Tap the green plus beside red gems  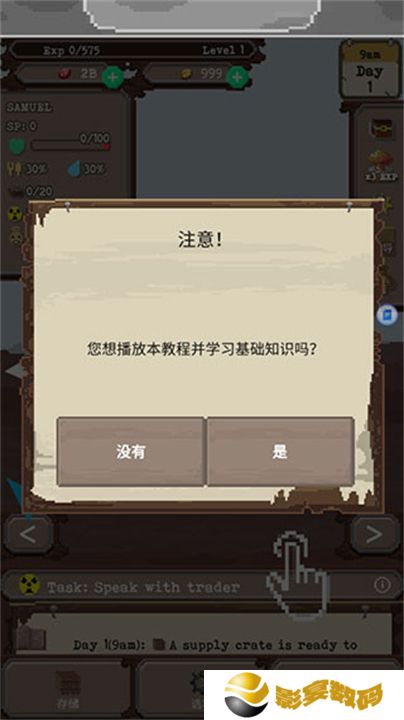coord(112,77)
